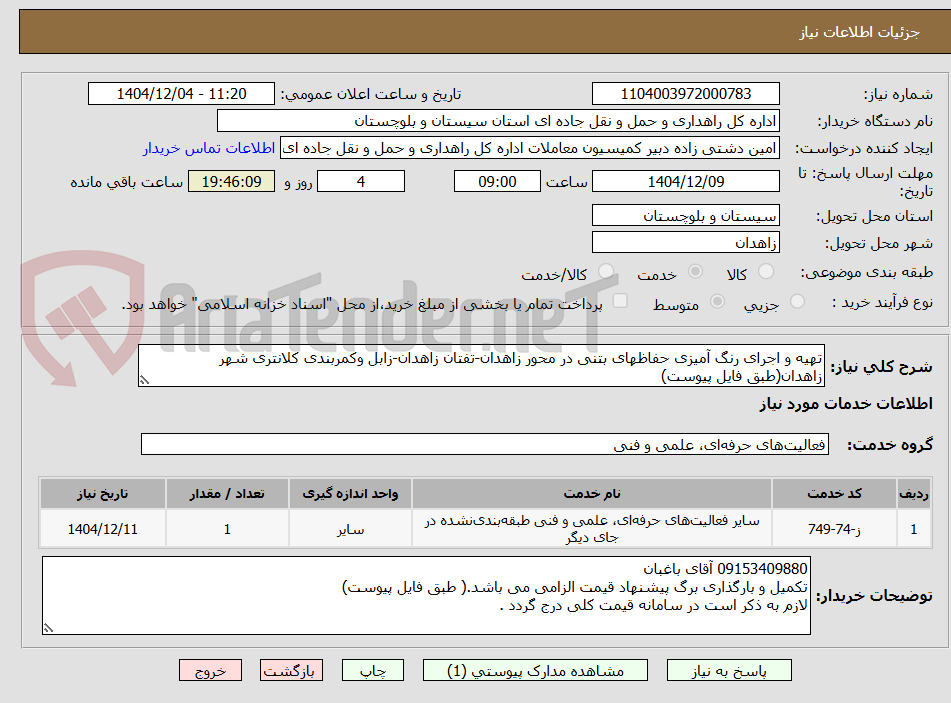The image size is (951, 703).
Task: Click the نوع فرآیند خرید label
Action: (x=882, y=302)
